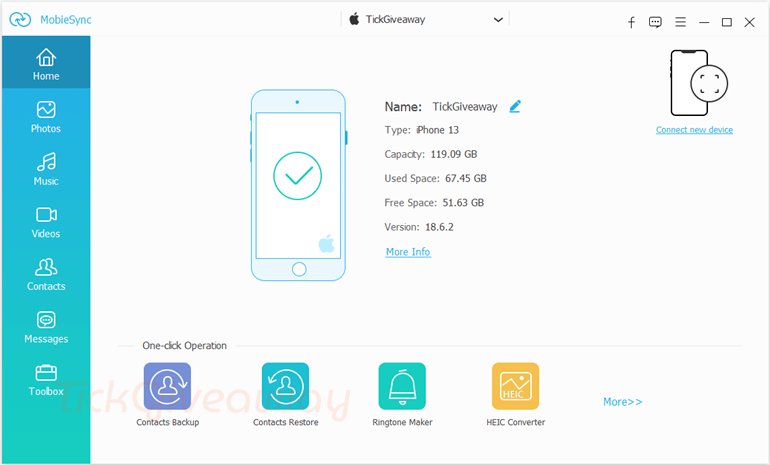Go to Photos in the sidebar
The height and width of the screenshot is (465, 770).
point(46,117)
